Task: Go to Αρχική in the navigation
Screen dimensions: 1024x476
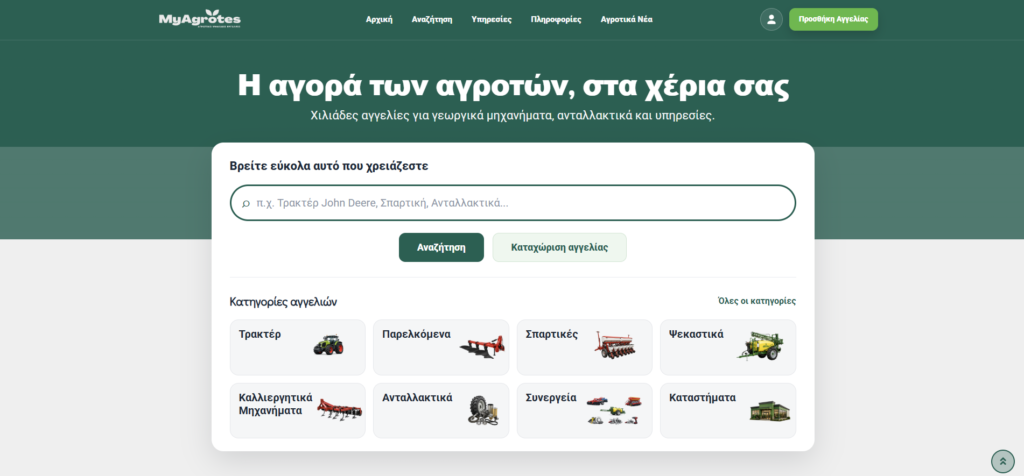Action: coord(379,20)
